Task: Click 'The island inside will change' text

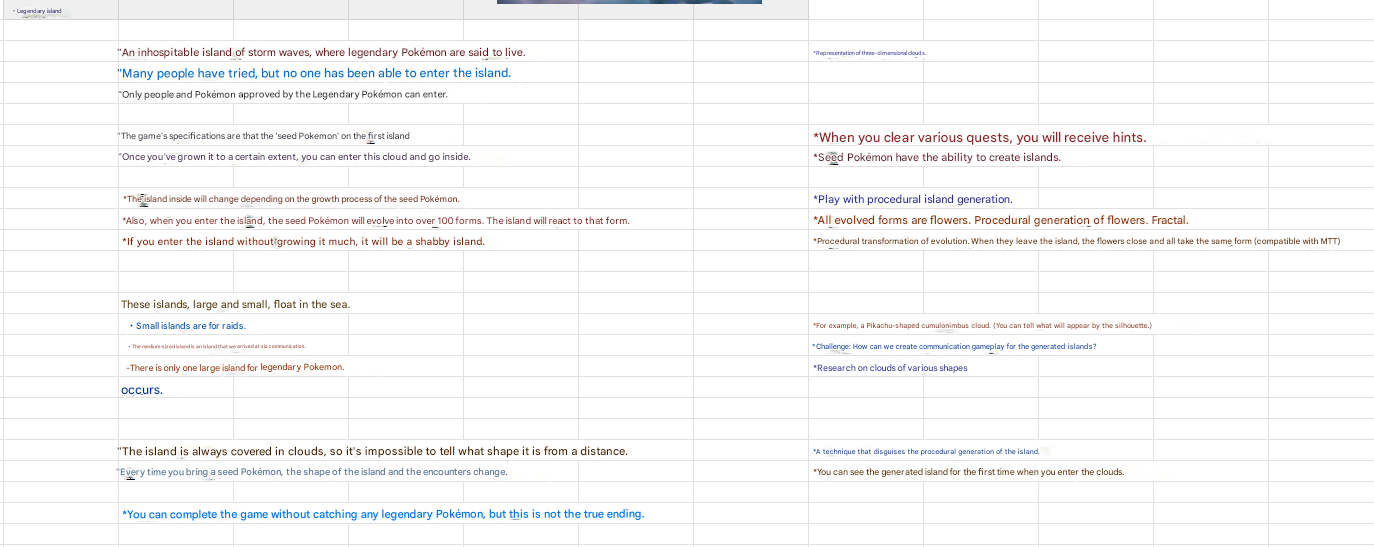Action: click(x=291, y=199)
